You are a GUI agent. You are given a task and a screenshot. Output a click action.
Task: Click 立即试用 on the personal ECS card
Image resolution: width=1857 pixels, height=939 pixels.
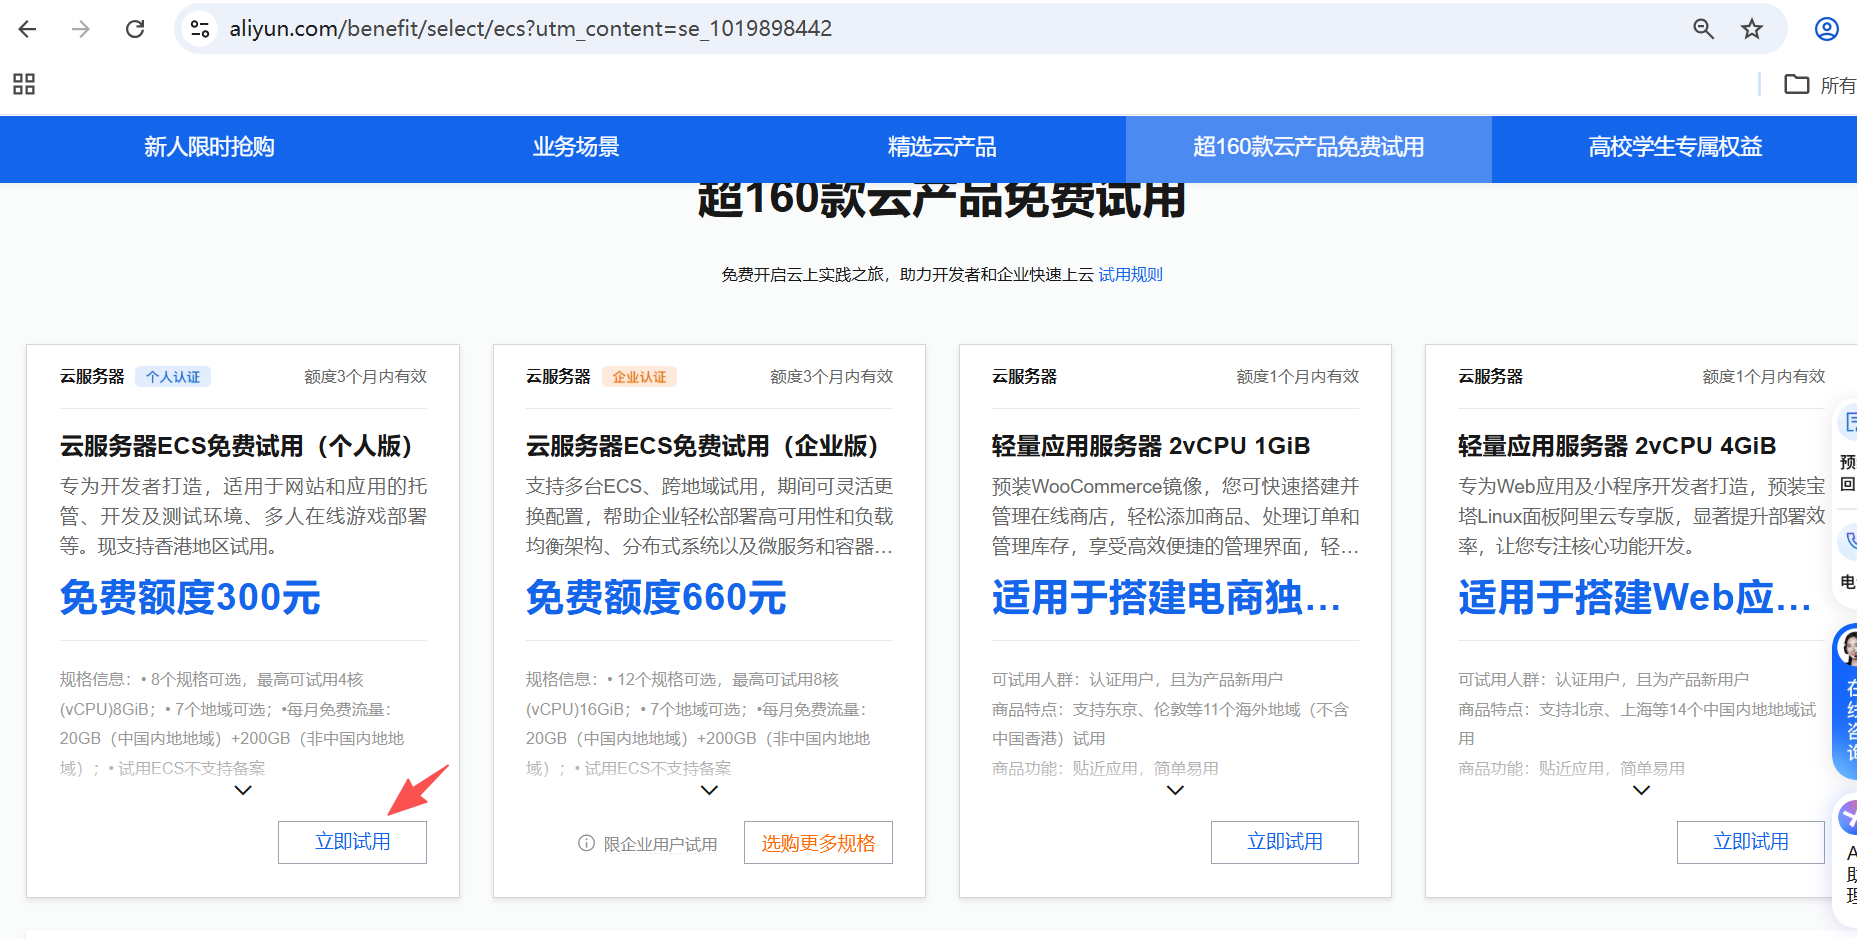(x=352, y=842)
